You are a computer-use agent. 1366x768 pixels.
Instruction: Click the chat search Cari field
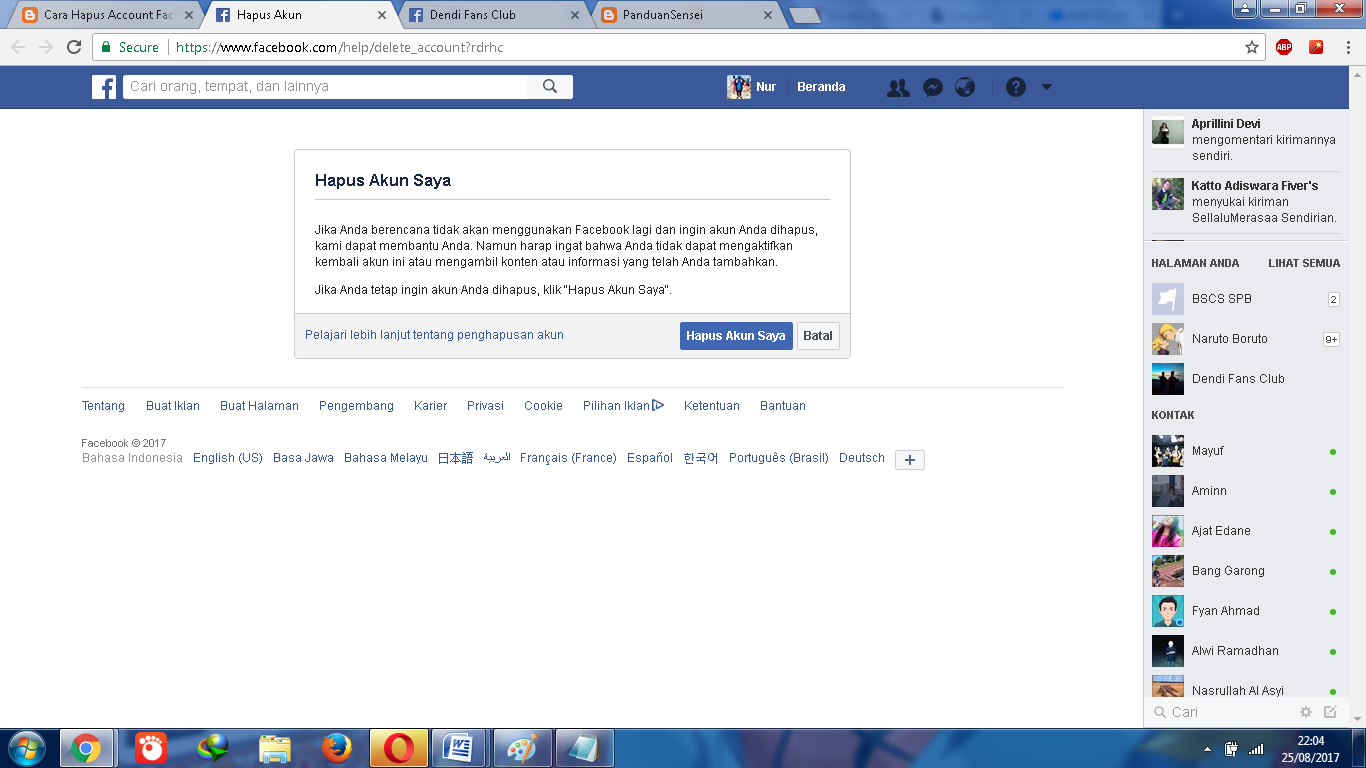(x=1220, y=712)
